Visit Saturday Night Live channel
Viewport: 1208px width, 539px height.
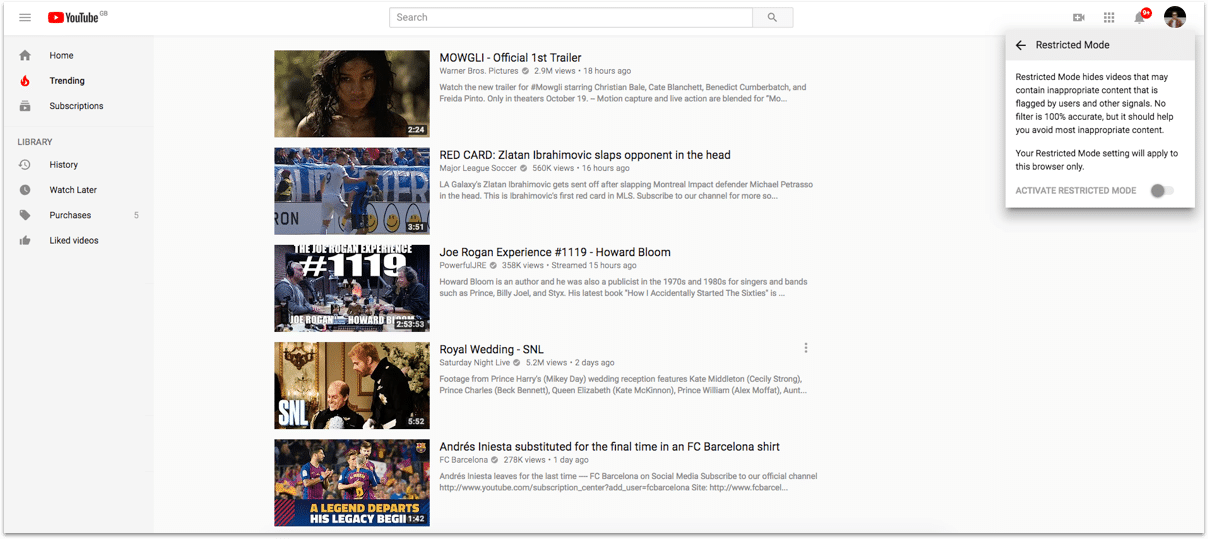[x=475, y=362]
